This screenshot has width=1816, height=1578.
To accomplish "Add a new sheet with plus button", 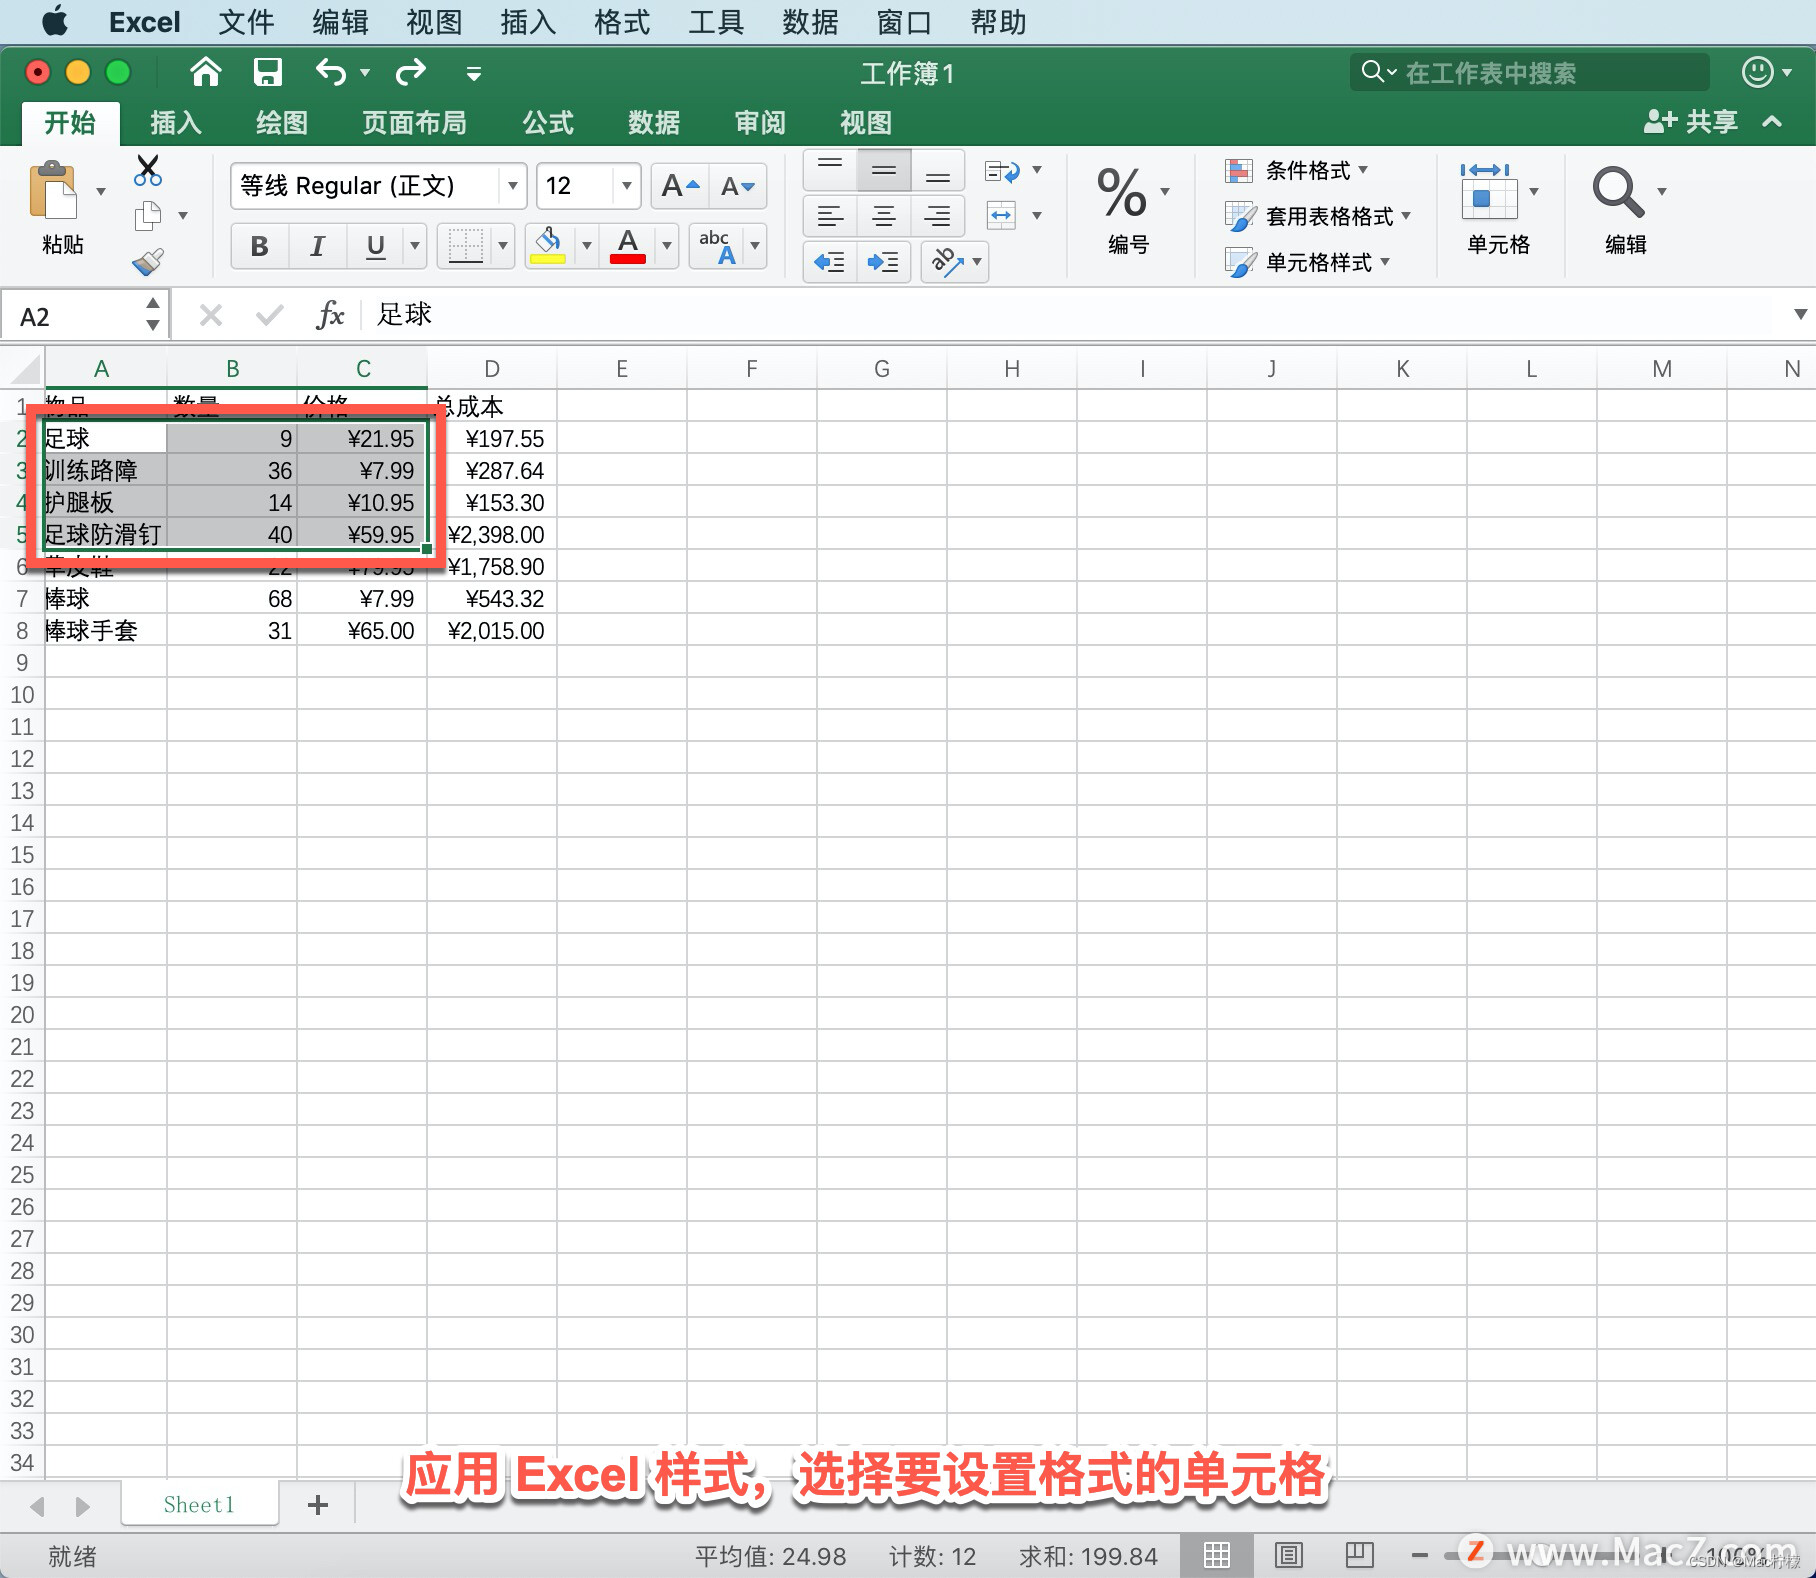I will click(318, 1504).
